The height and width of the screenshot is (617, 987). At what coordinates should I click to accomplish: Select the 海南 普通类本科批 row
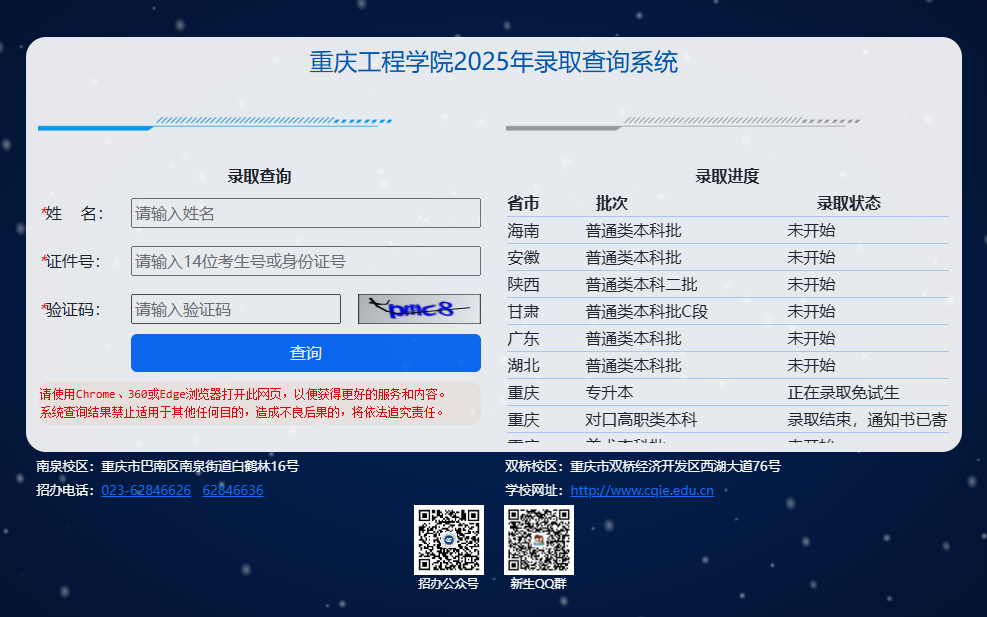728,230
